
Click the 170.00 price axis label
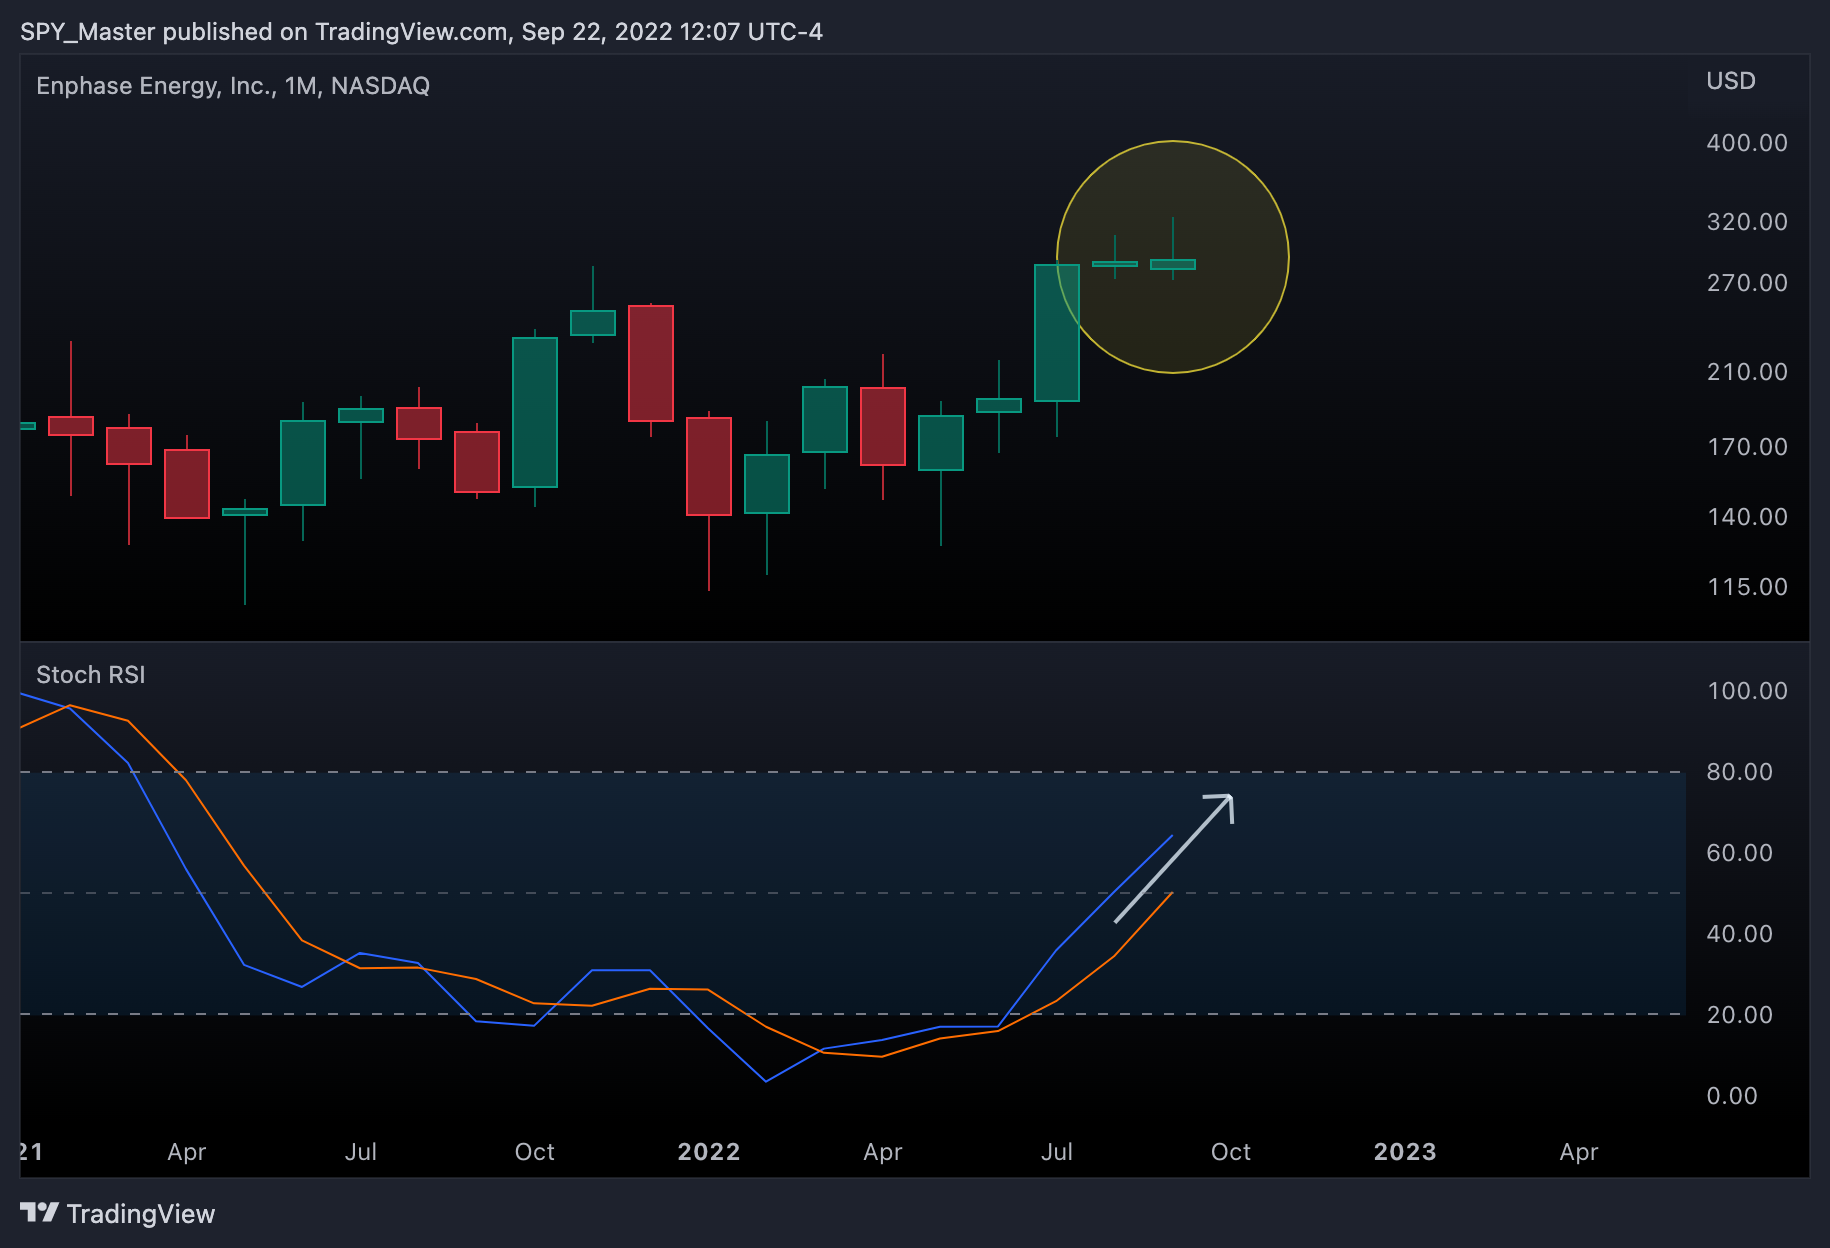[x=1747, y=447]
